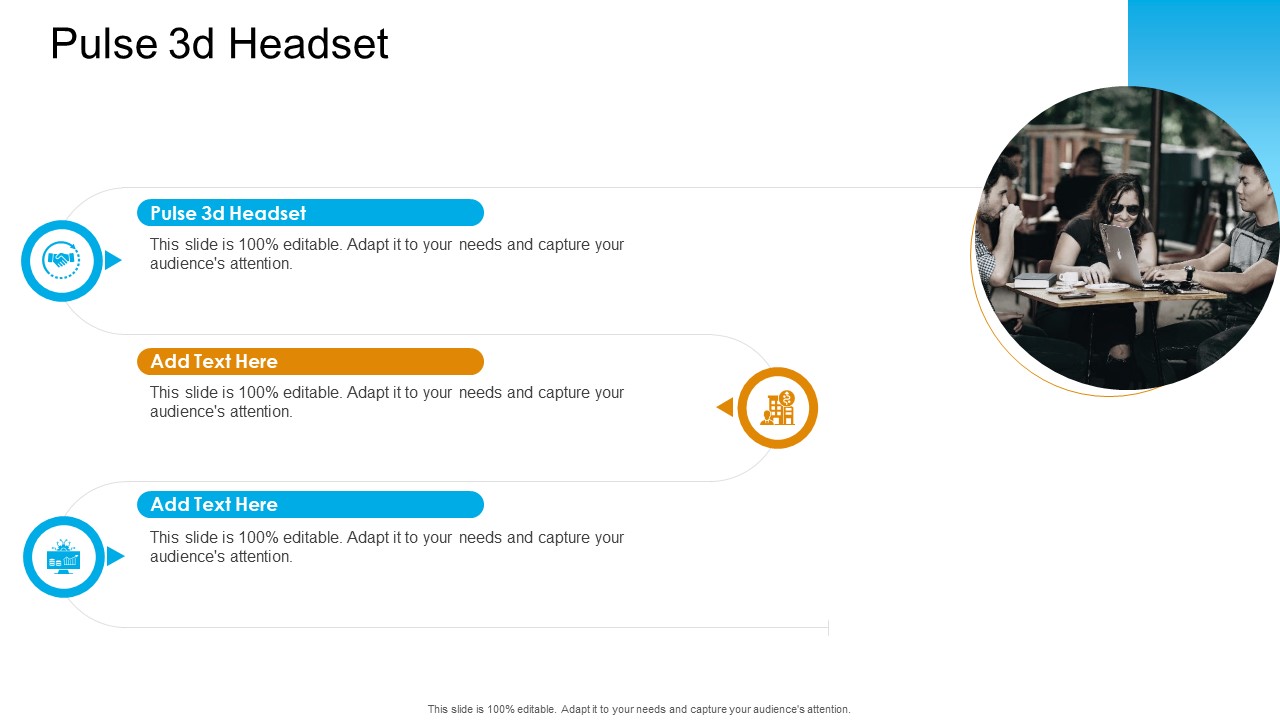The image size is (1280, 720).
Task: Click blue triangle arrow beside monitor icon
Action: click(x=115, y=556)
